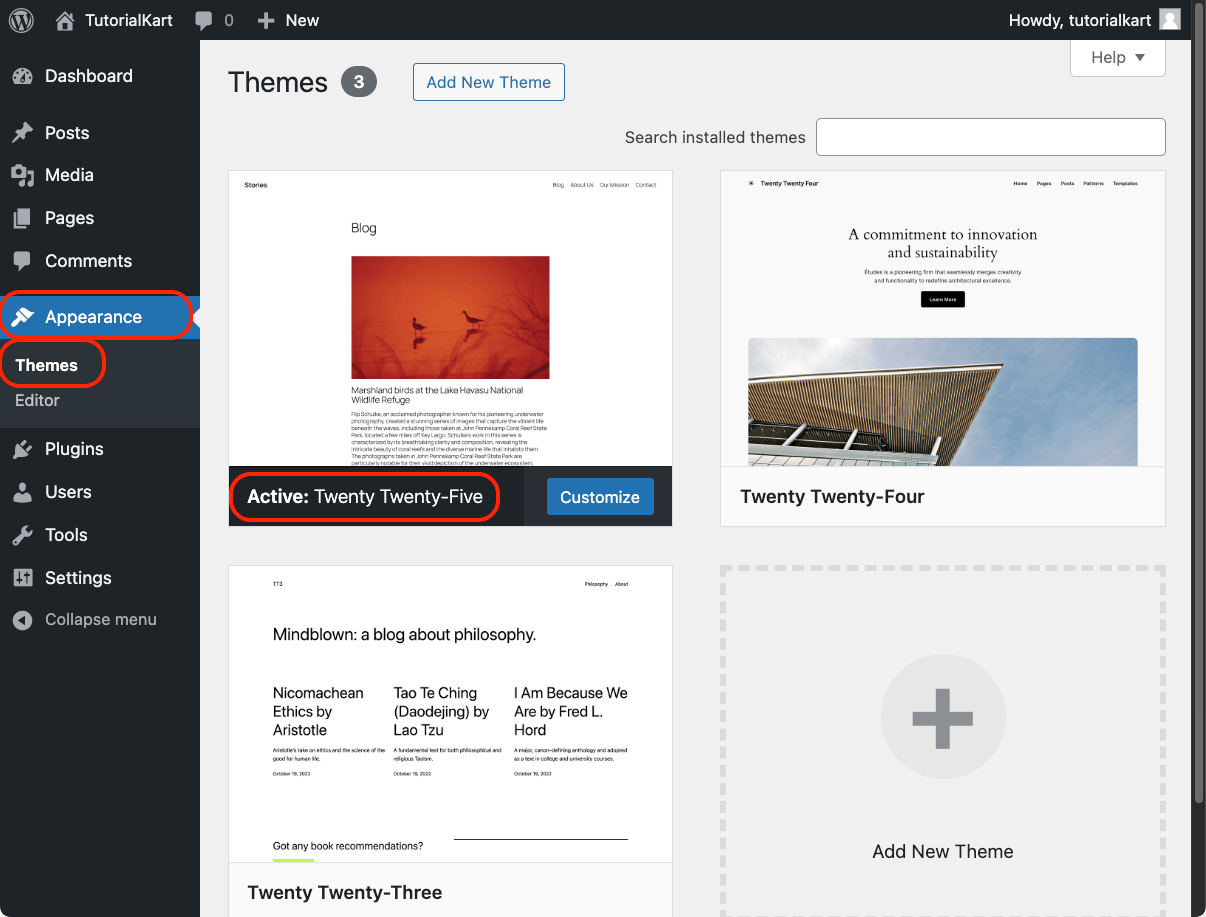Open the Users menu
The height and width of the screenshot is (917, 1206).
tap(100, 492)
